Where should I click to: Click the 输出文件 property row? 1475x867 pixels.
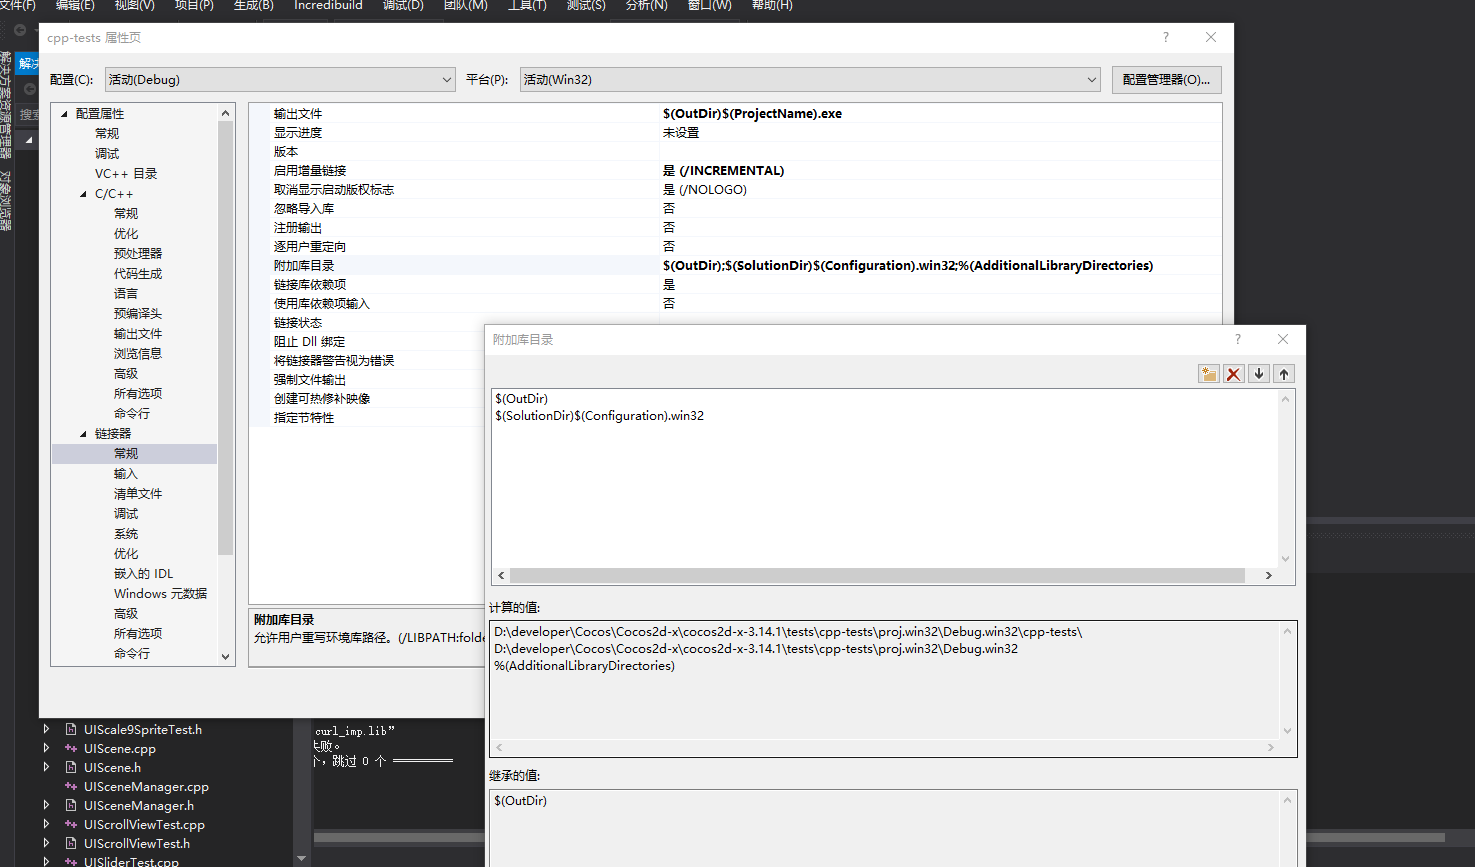coord(735,114)
